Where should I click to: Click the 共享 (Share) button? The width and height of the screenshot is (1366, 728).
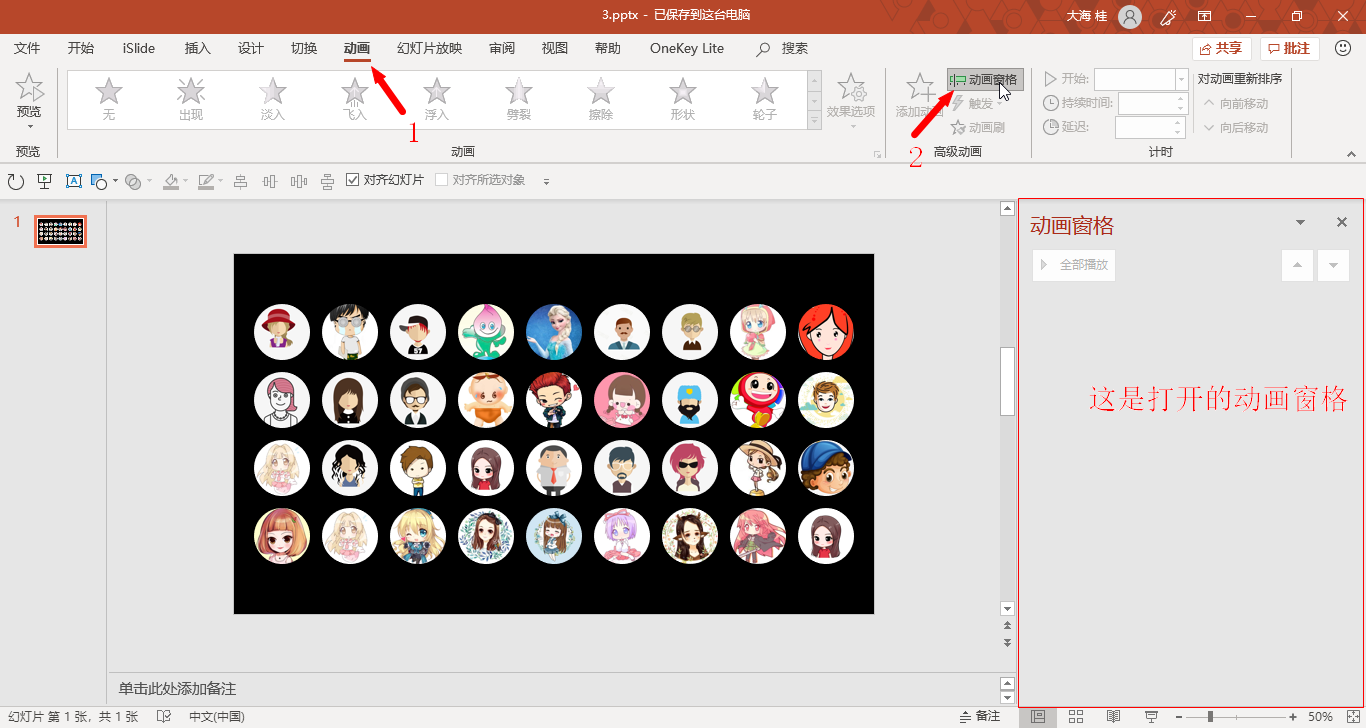(x=1222, y=48)
